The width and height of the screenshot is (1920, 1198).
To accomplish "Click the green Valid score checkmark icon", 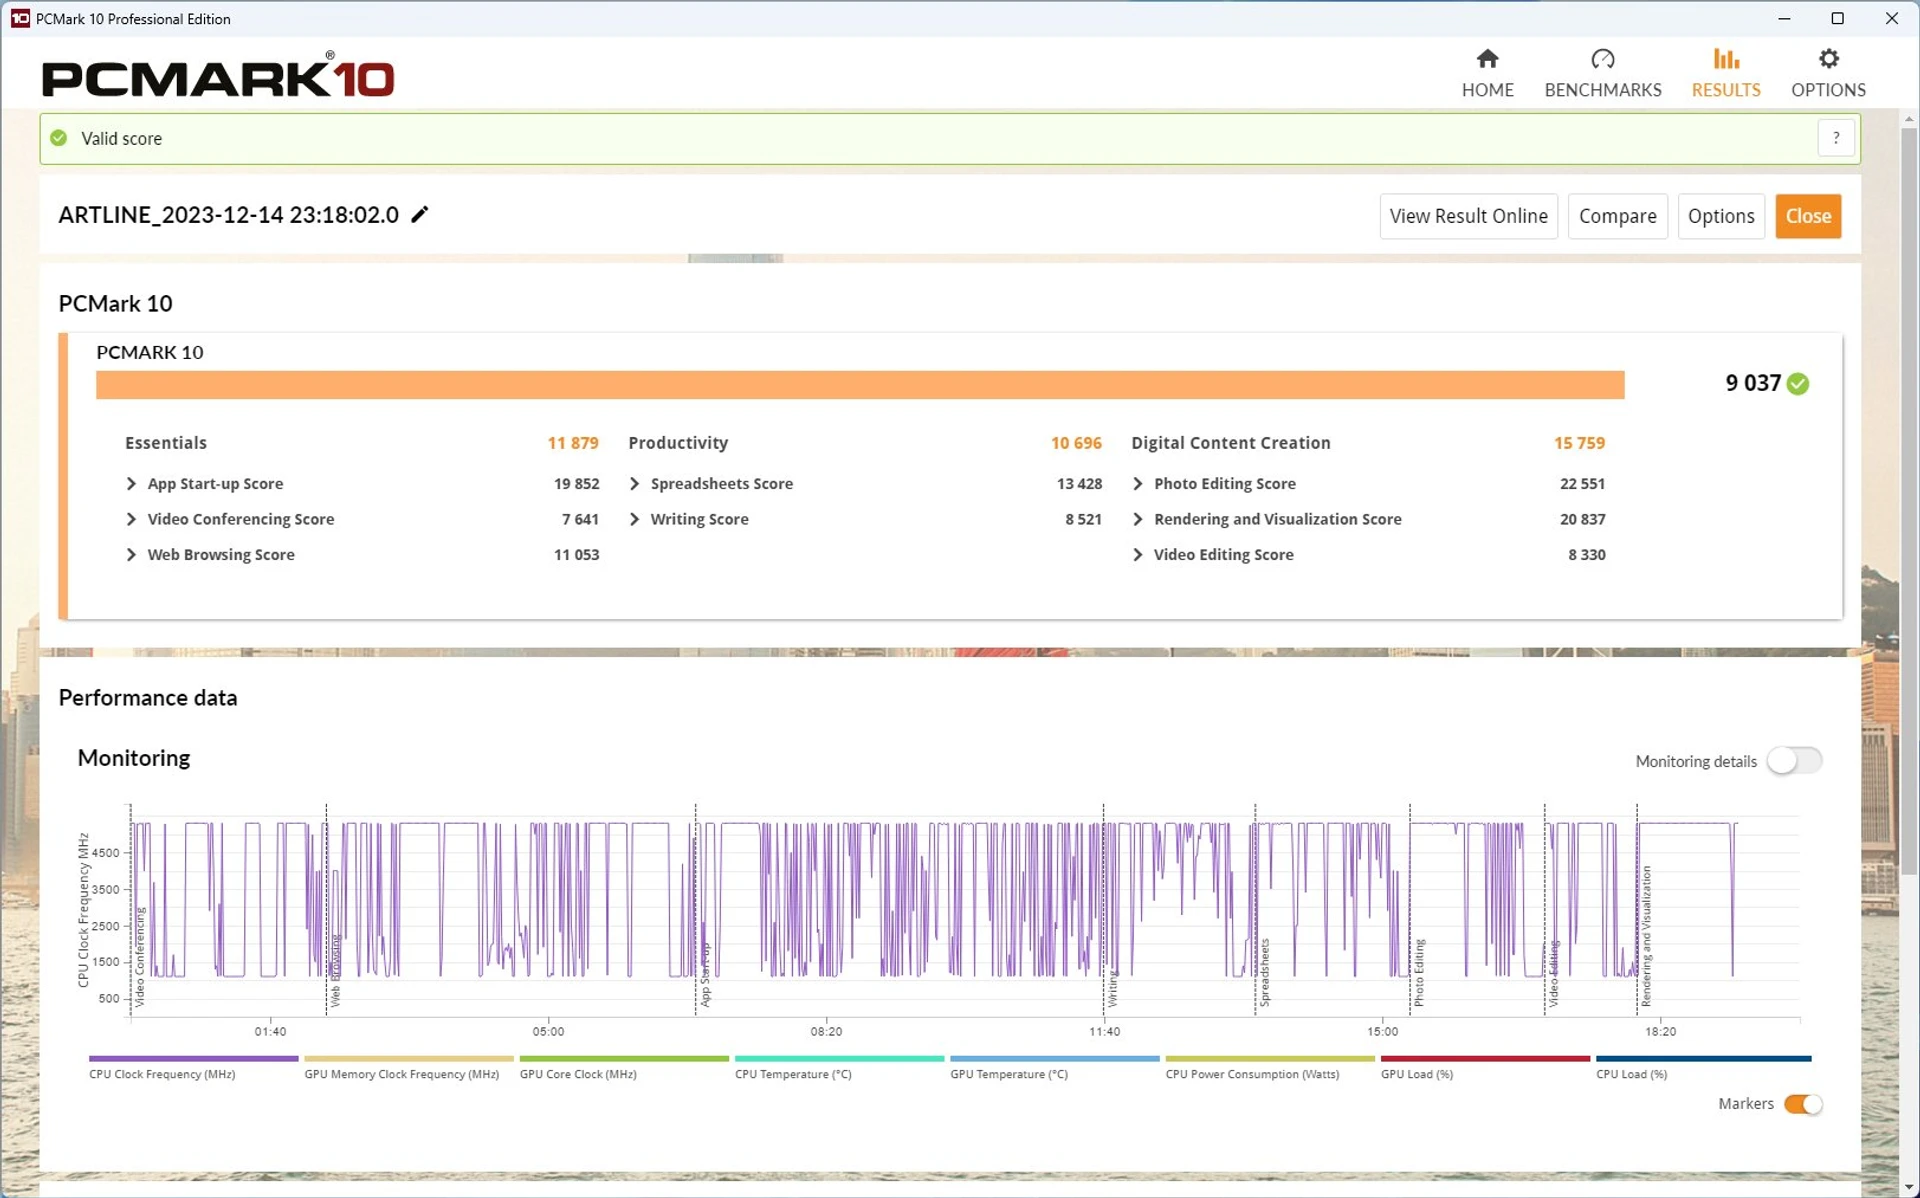I will coord(59,138).
